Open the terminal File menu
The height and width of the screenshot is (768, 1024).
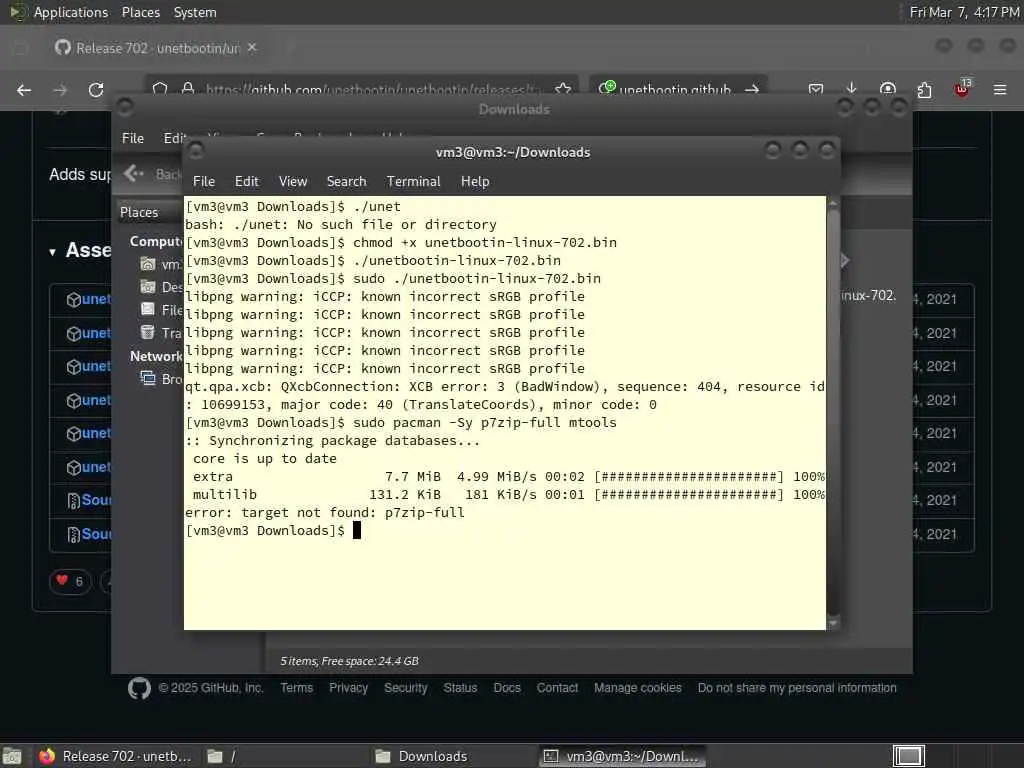tap(203, 182)
